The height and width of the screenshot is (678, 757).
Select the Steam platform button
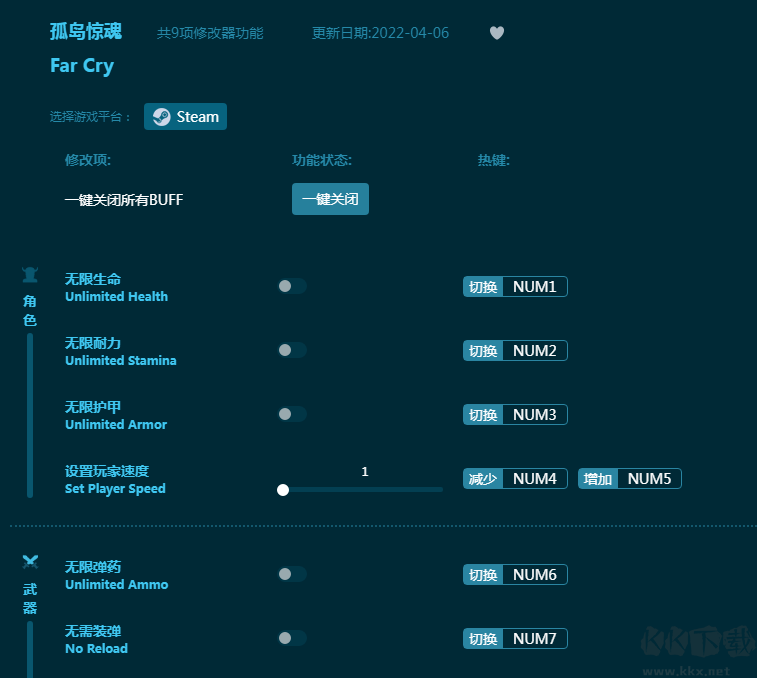pyautogui.click(x=185, y=116)
